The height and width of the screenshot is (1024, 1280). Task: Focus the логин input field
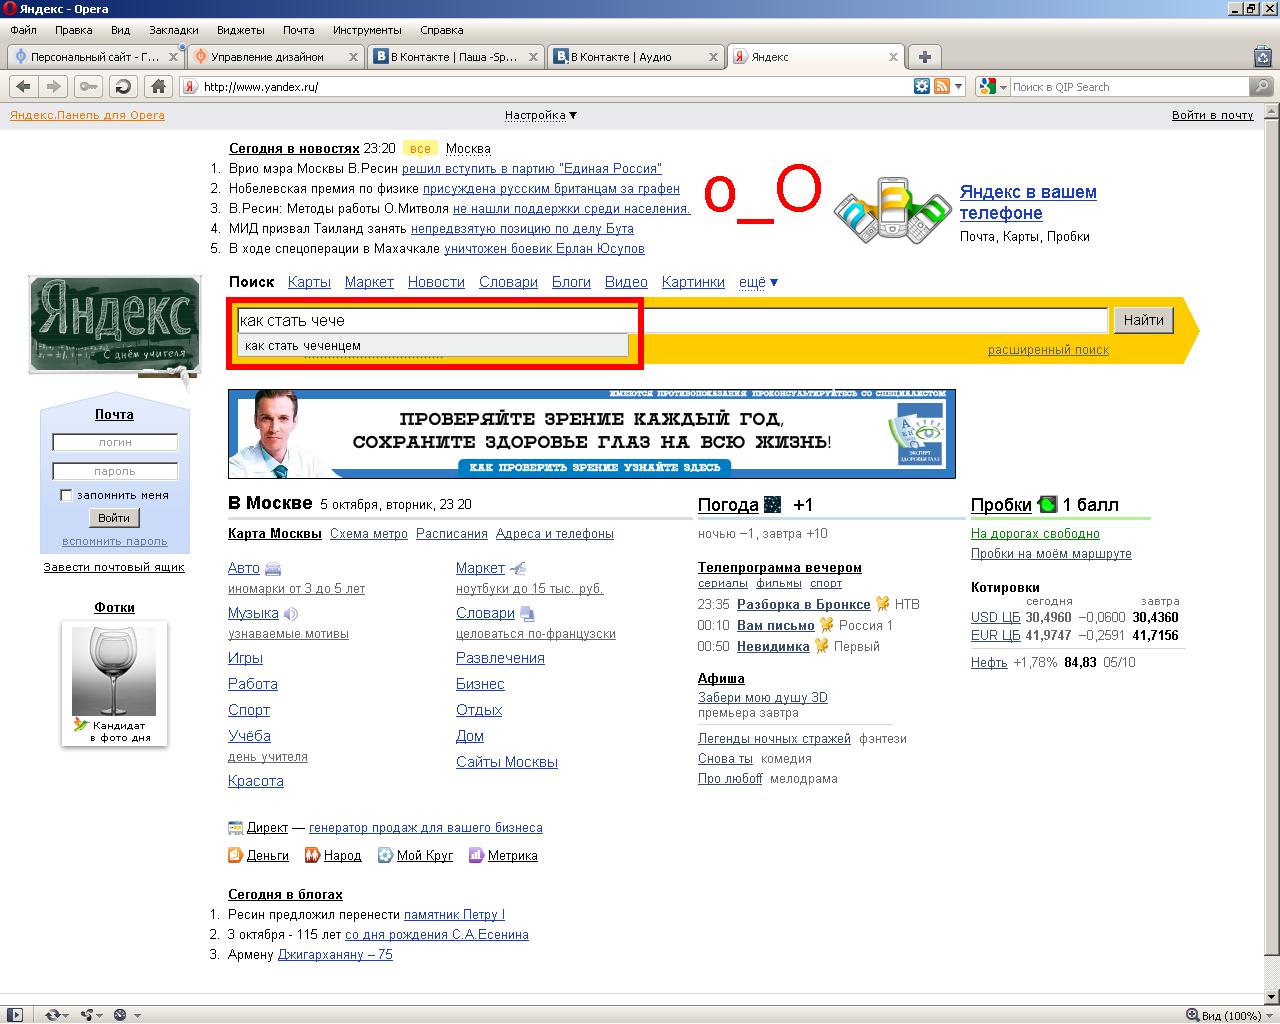pyautogui.click(x=115, y=442)
